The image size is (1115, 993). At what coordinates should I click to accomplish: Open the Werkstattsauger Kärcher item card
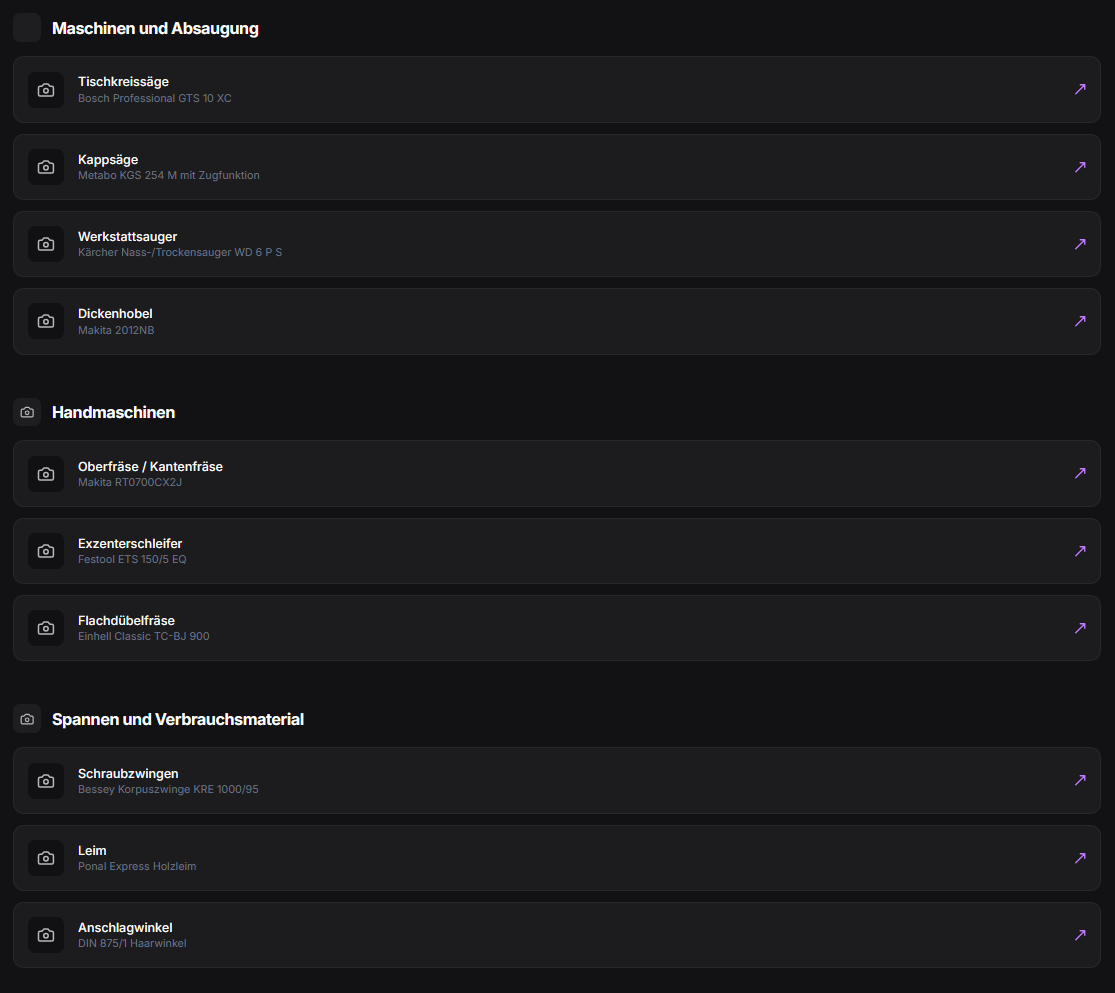[557, 244]
